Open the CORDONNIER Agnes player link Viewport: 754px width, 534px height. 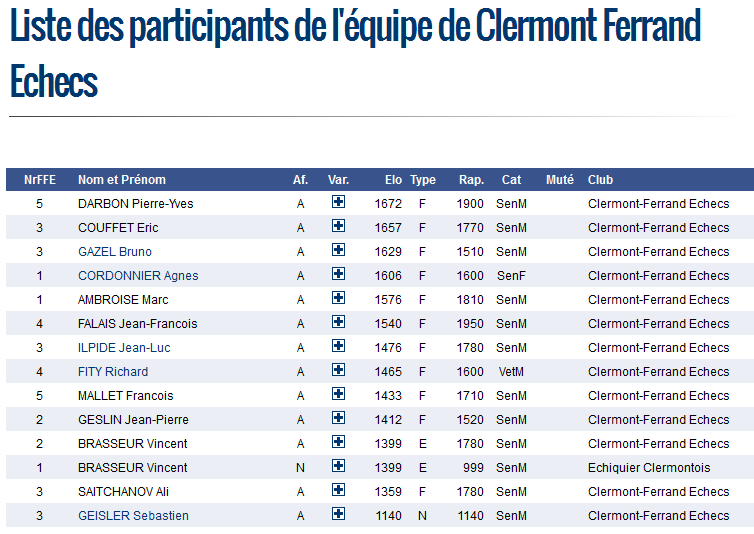(138, 276)
